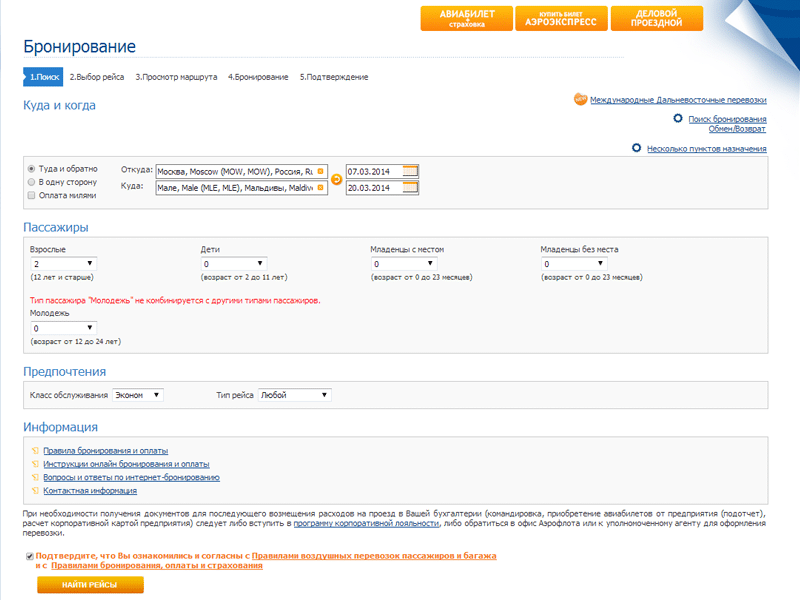Click bullet icon beside Контактная информация
The image size is (800, 600).
[35, 490]
